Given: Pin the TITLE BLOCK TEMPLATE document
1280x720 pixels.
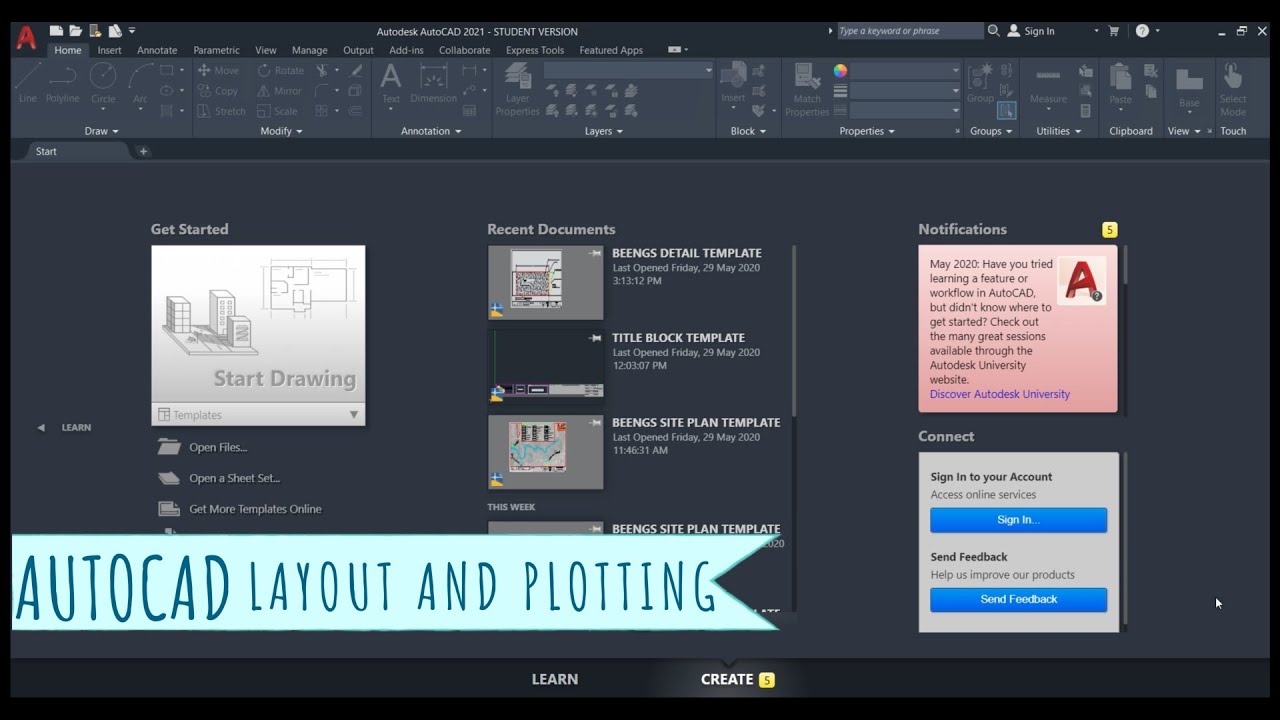Looking at the screenshot, I should (596, 338).
